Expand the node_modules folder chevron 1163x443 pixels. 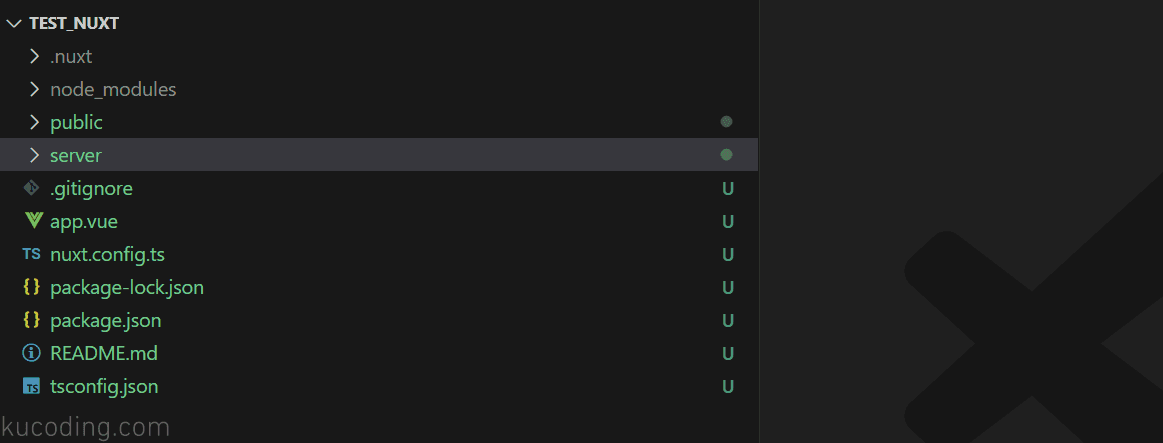point(33,90)
